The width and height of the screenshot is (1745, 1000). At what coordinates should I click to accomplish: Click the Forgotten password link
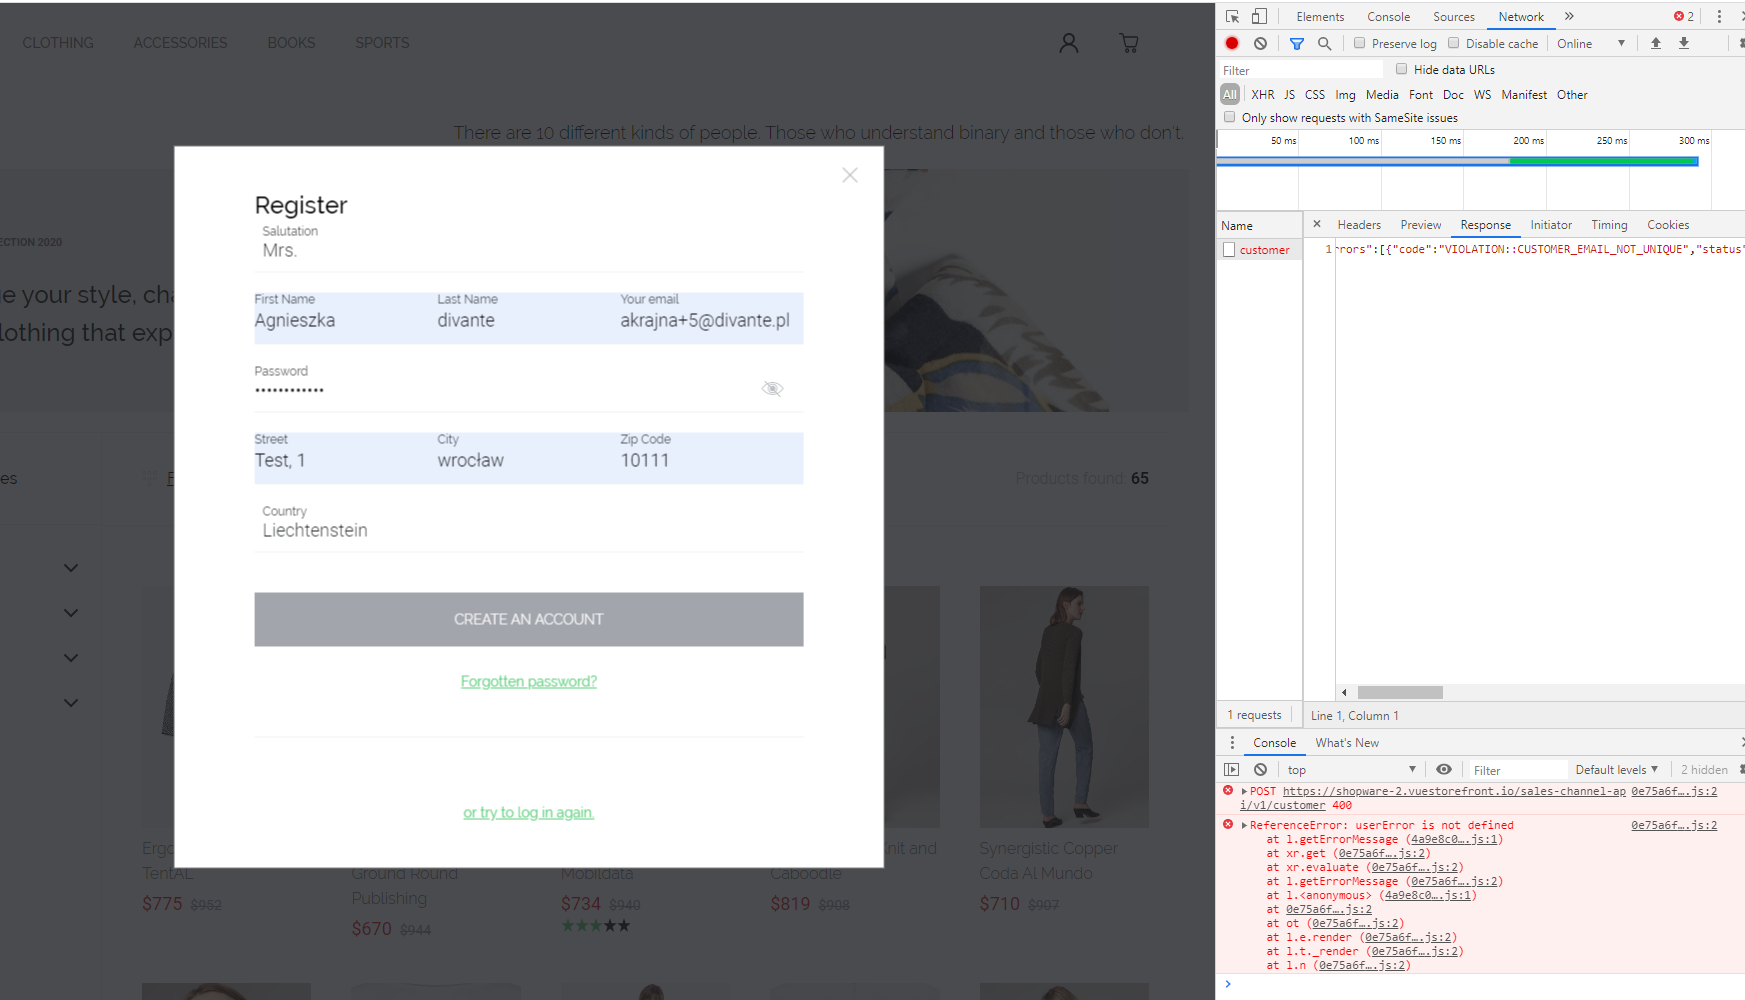coord(528,681)
